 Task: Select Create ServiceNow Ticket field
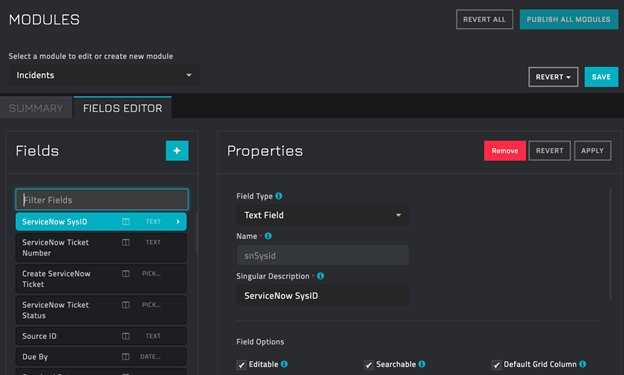[101, 279]
